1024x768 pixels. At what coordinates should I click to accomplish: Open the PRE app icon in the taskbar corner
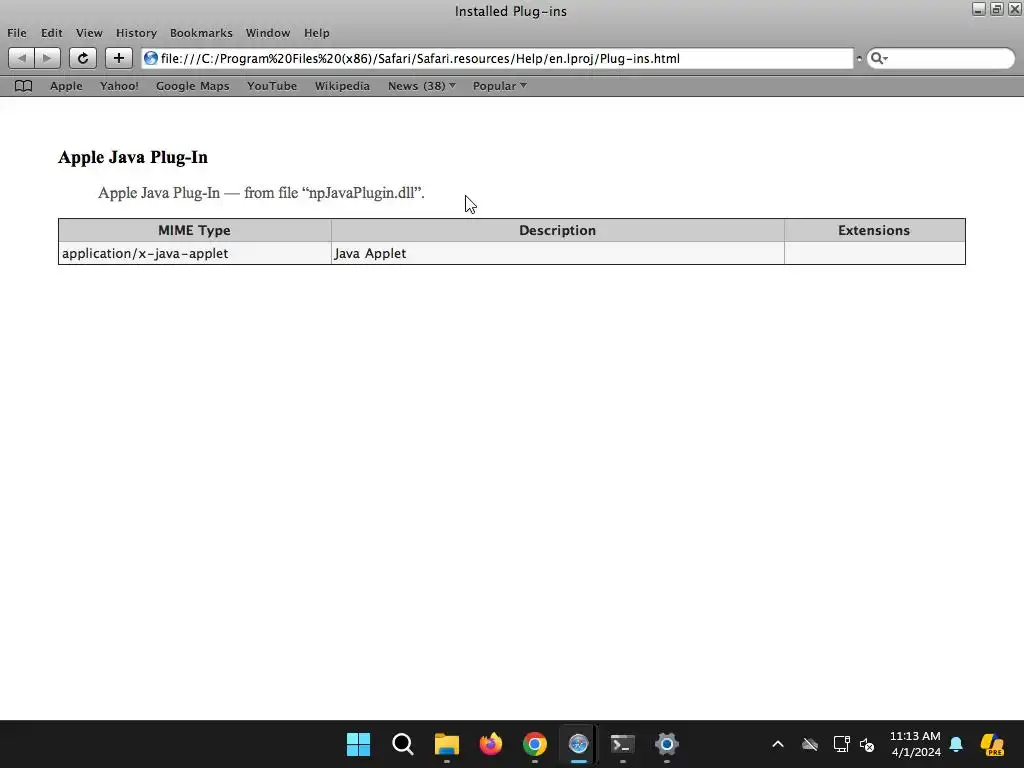pyautogui.click(x=992, y=744)
